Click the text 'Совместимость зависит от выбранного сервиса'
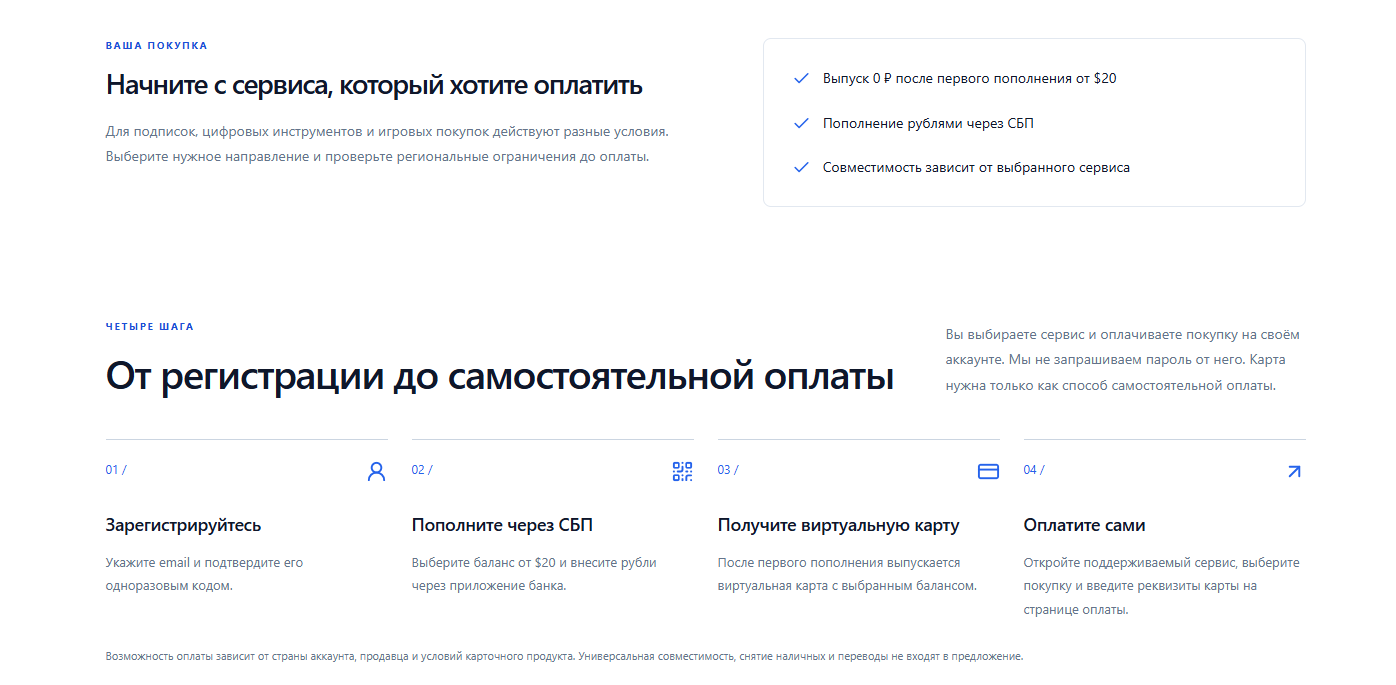 pos(976,168)
